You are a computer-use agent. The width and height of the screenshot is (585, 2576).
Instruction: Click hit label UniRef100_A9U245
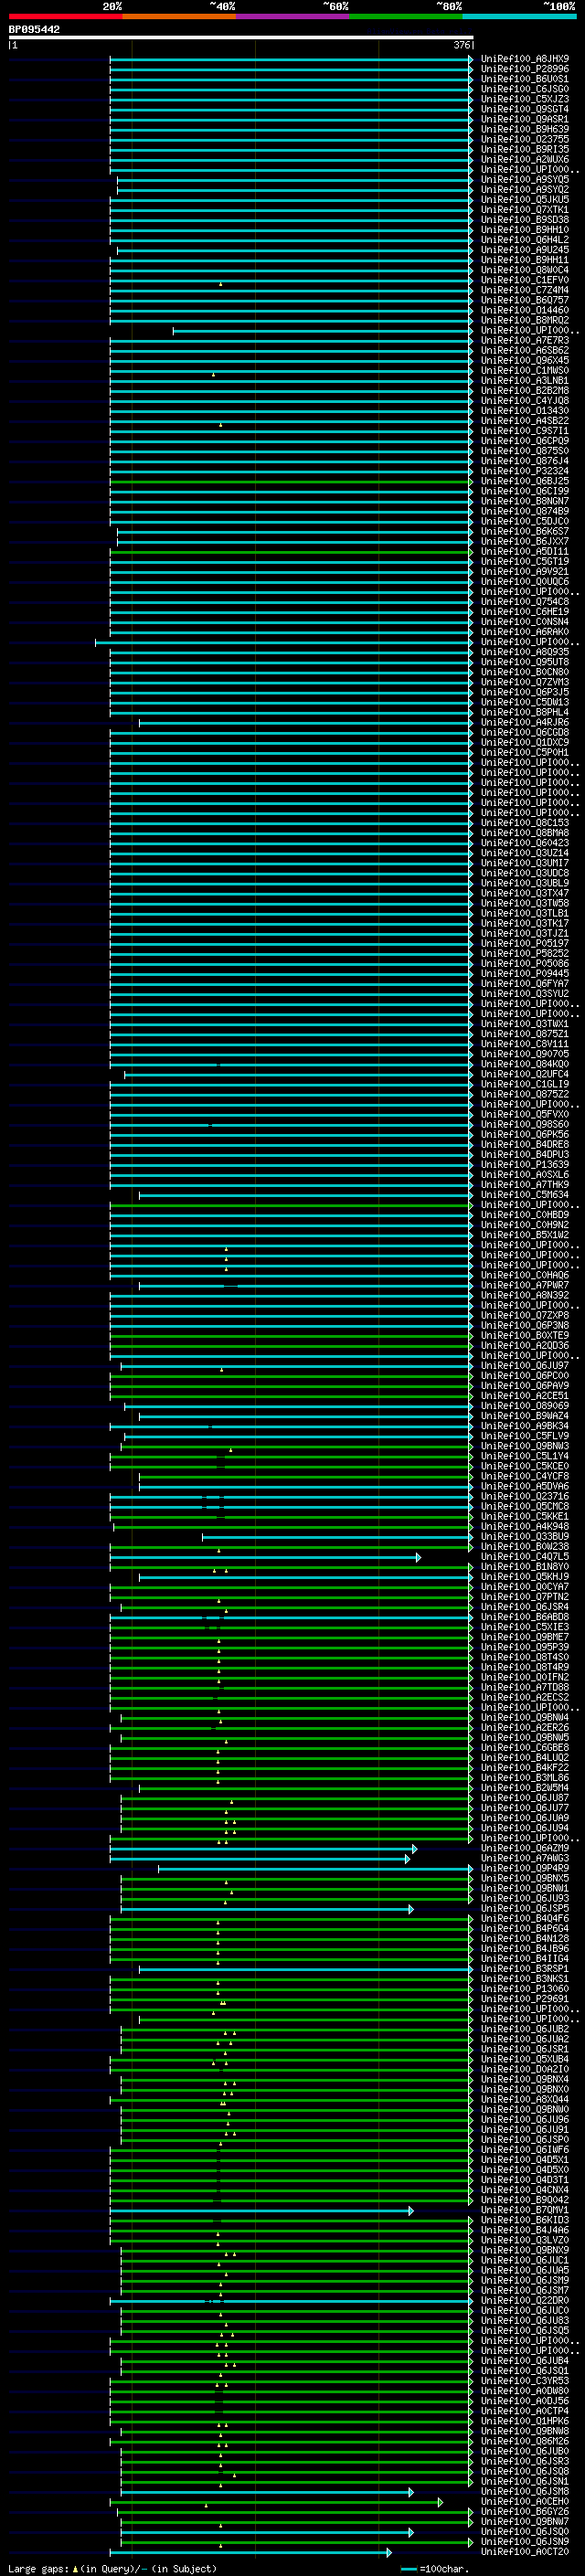tap(525, 250)
